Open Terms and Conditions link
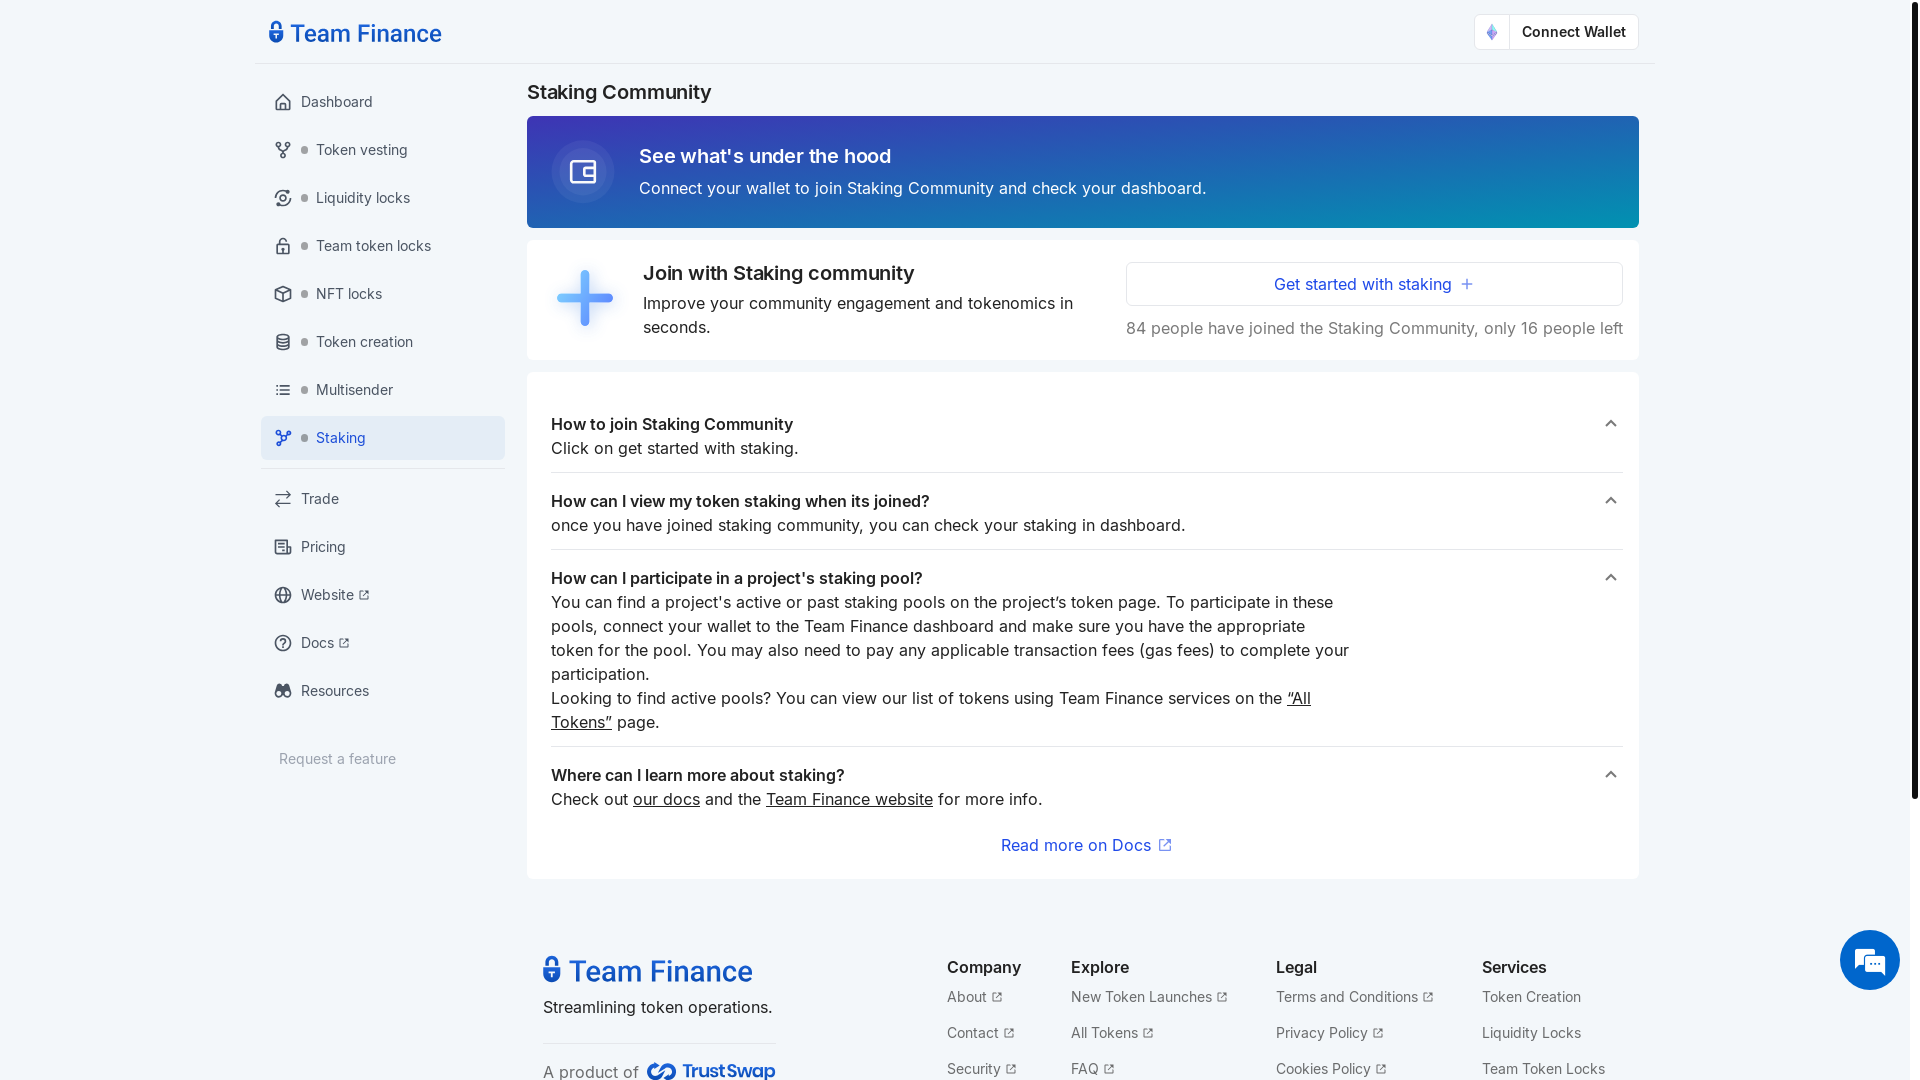Image resolution: width=1920 pixels, height=1080 pixels. [1355, 997]
